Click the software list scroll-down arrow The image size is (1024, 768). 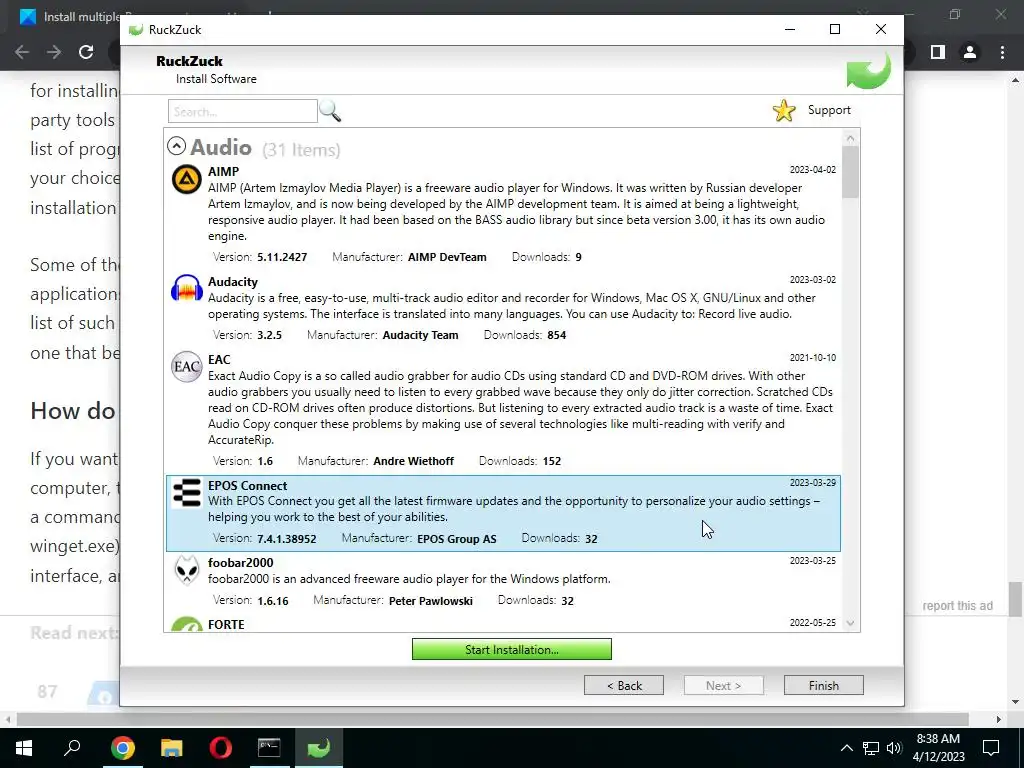click(850, 623)
